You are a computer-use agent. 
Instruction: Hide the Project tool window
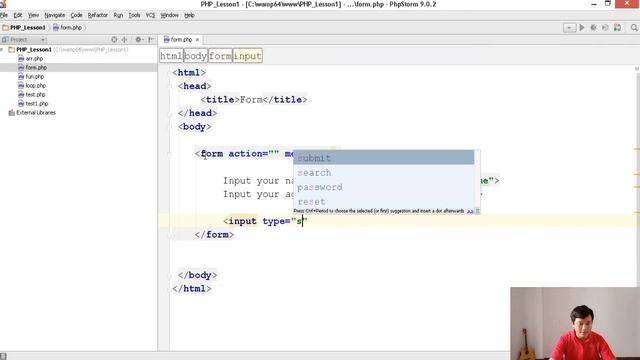coord(151,40)
